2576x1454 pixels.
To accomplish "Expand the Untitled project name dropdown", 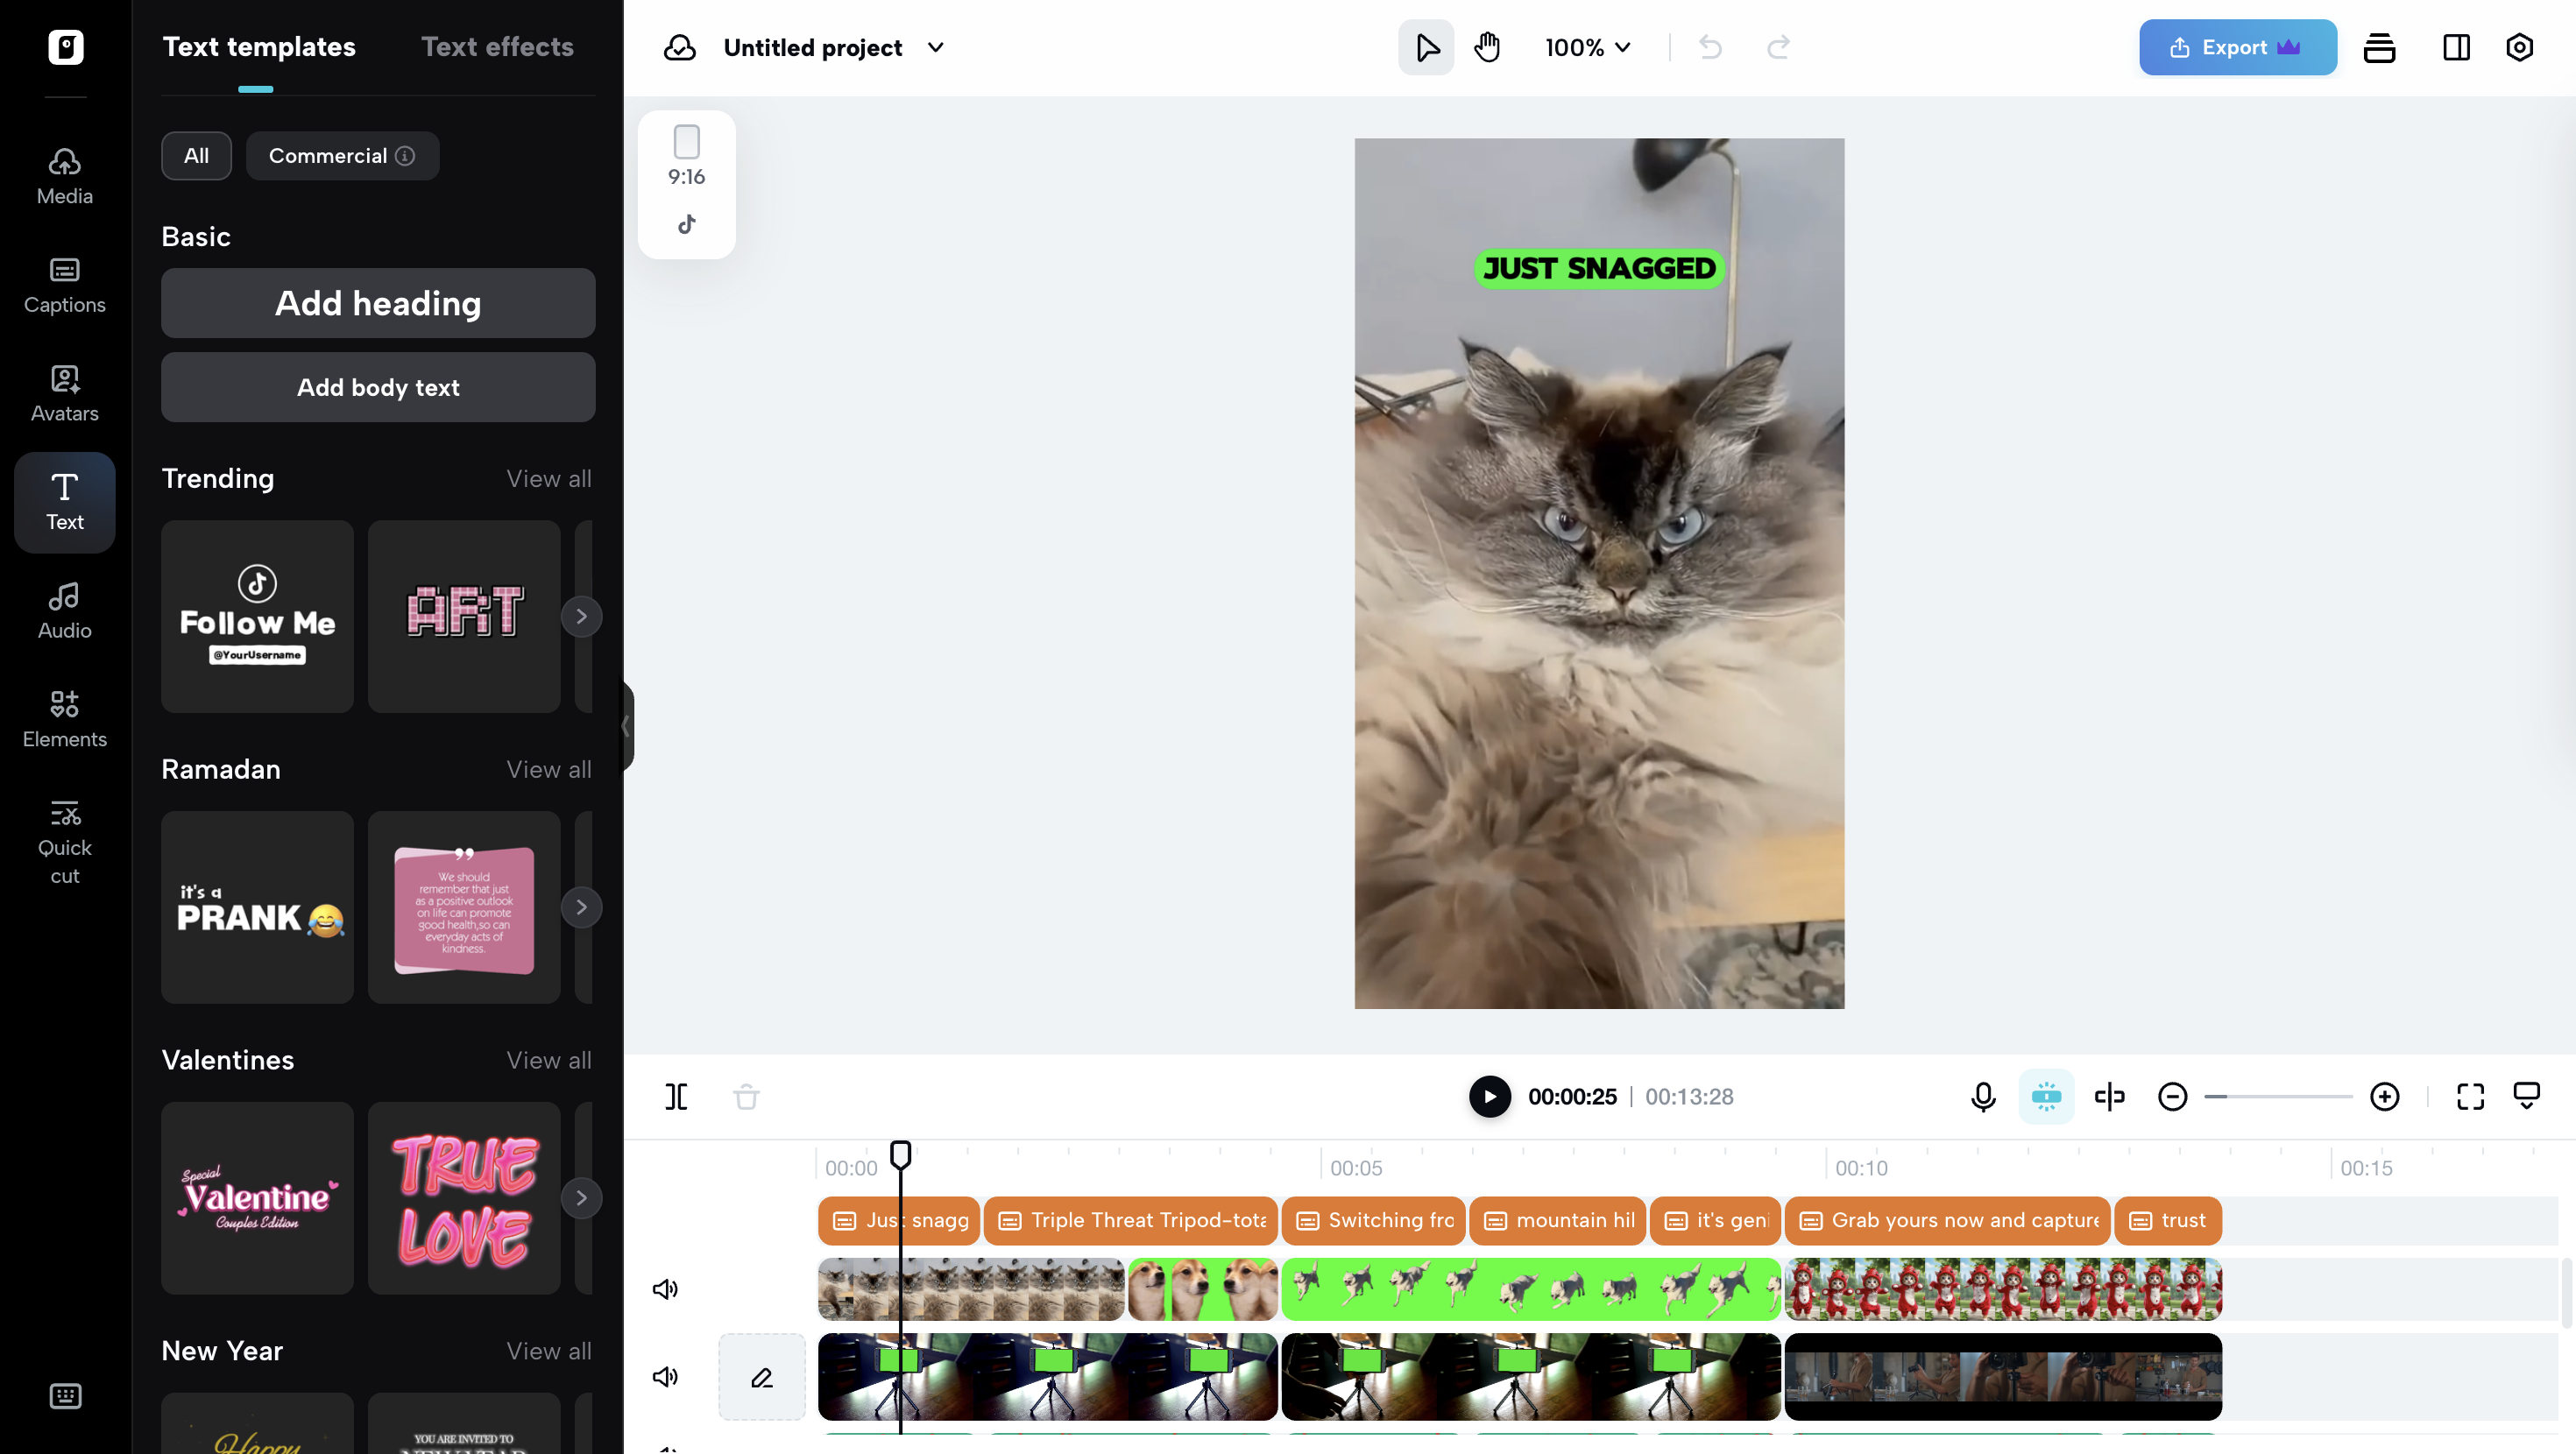I will tap(935, 47).
